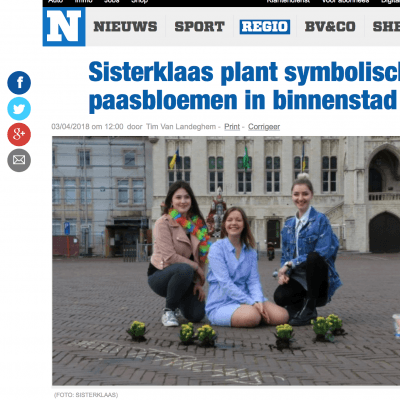The image size is (400, 400).
Task: Open the Sisterklaas article headline
Action: pyautogui.click(x=244, y=86)
